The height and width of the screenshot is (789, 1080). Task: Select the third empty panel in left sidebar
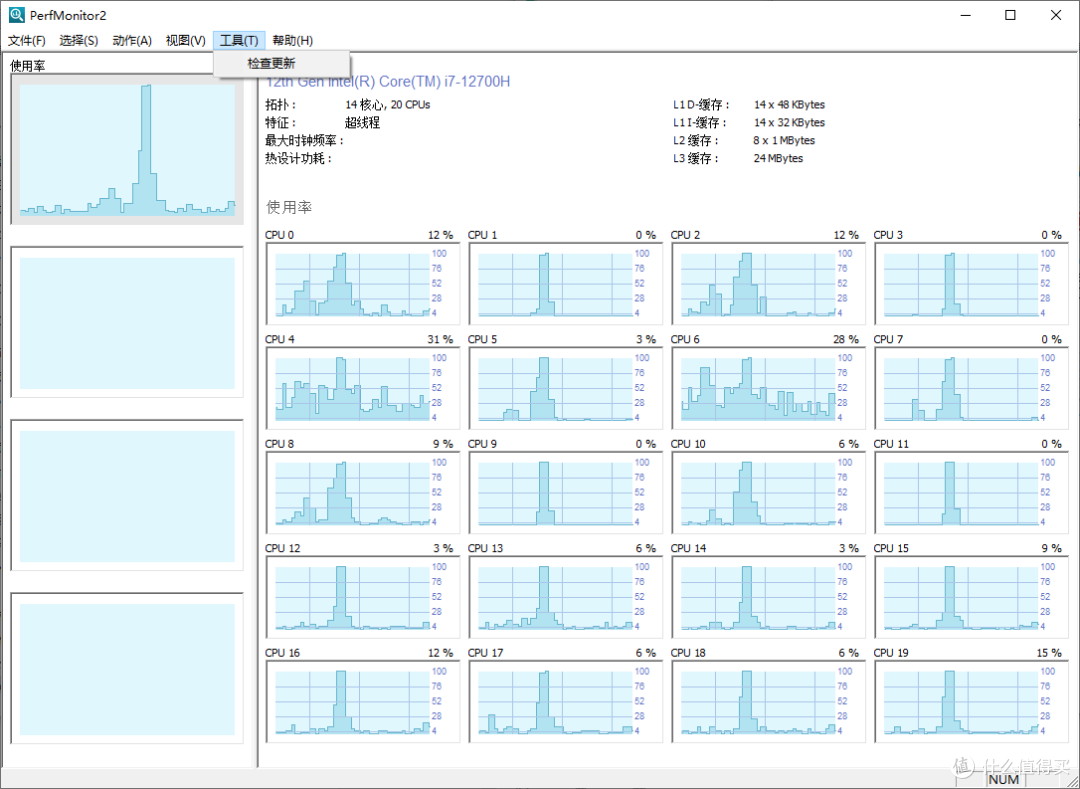click(127, 496)
